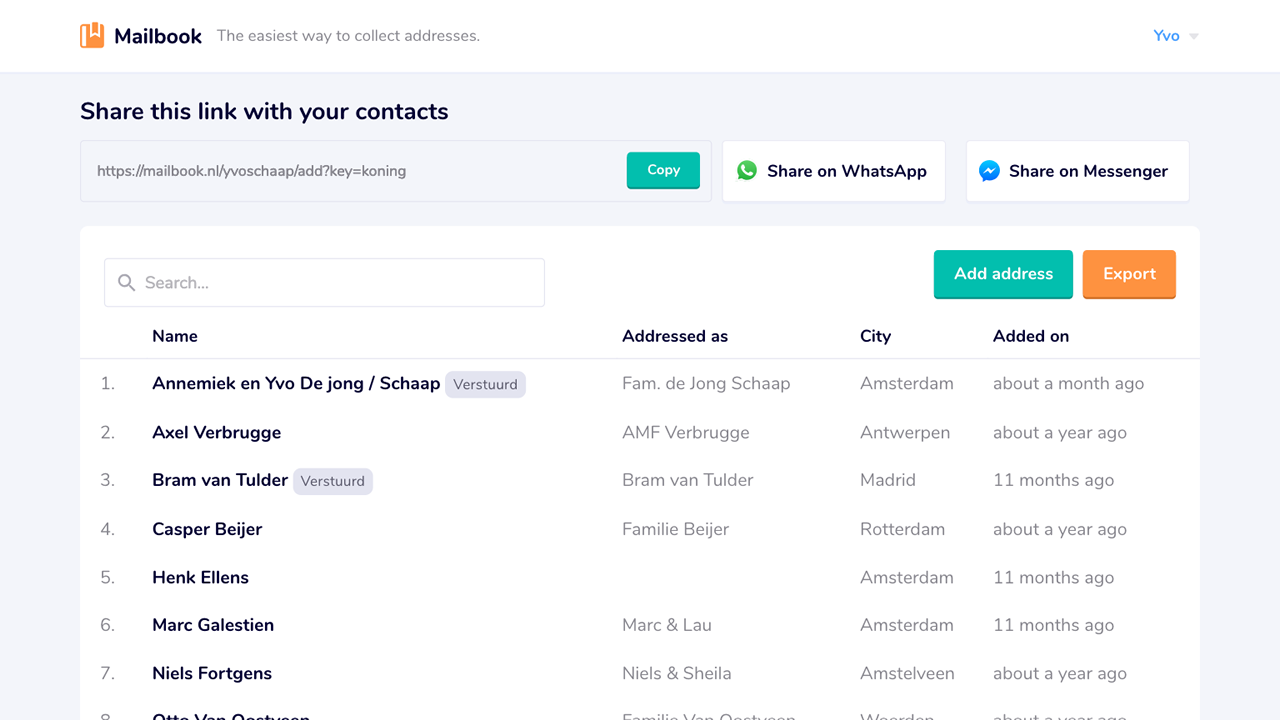Share the link on WhatsApp
This screenshot has height=720, width=1280.
833,170
